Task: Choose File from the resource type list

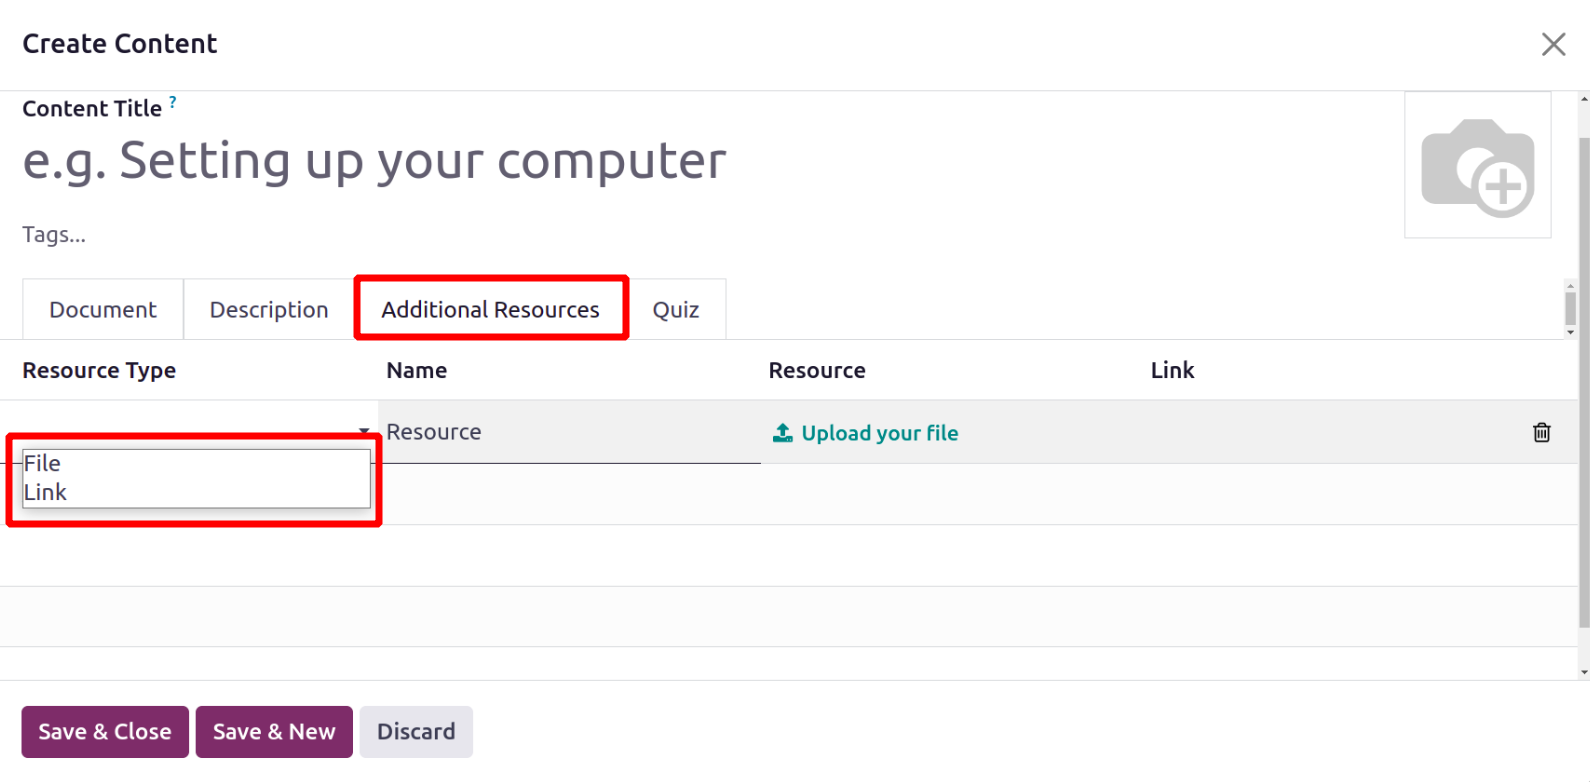Action: [196, 463]
